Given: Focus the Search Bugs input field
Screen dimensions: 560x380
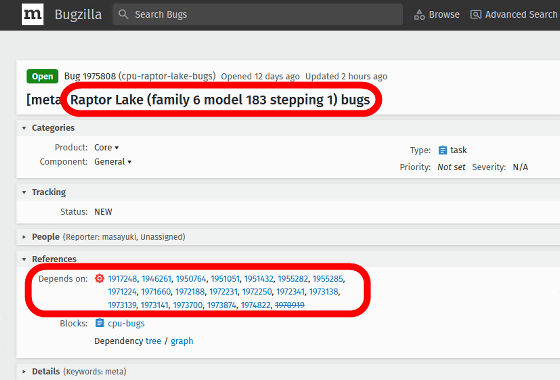Looking at the screenshot, I should [x=258, y=14].
